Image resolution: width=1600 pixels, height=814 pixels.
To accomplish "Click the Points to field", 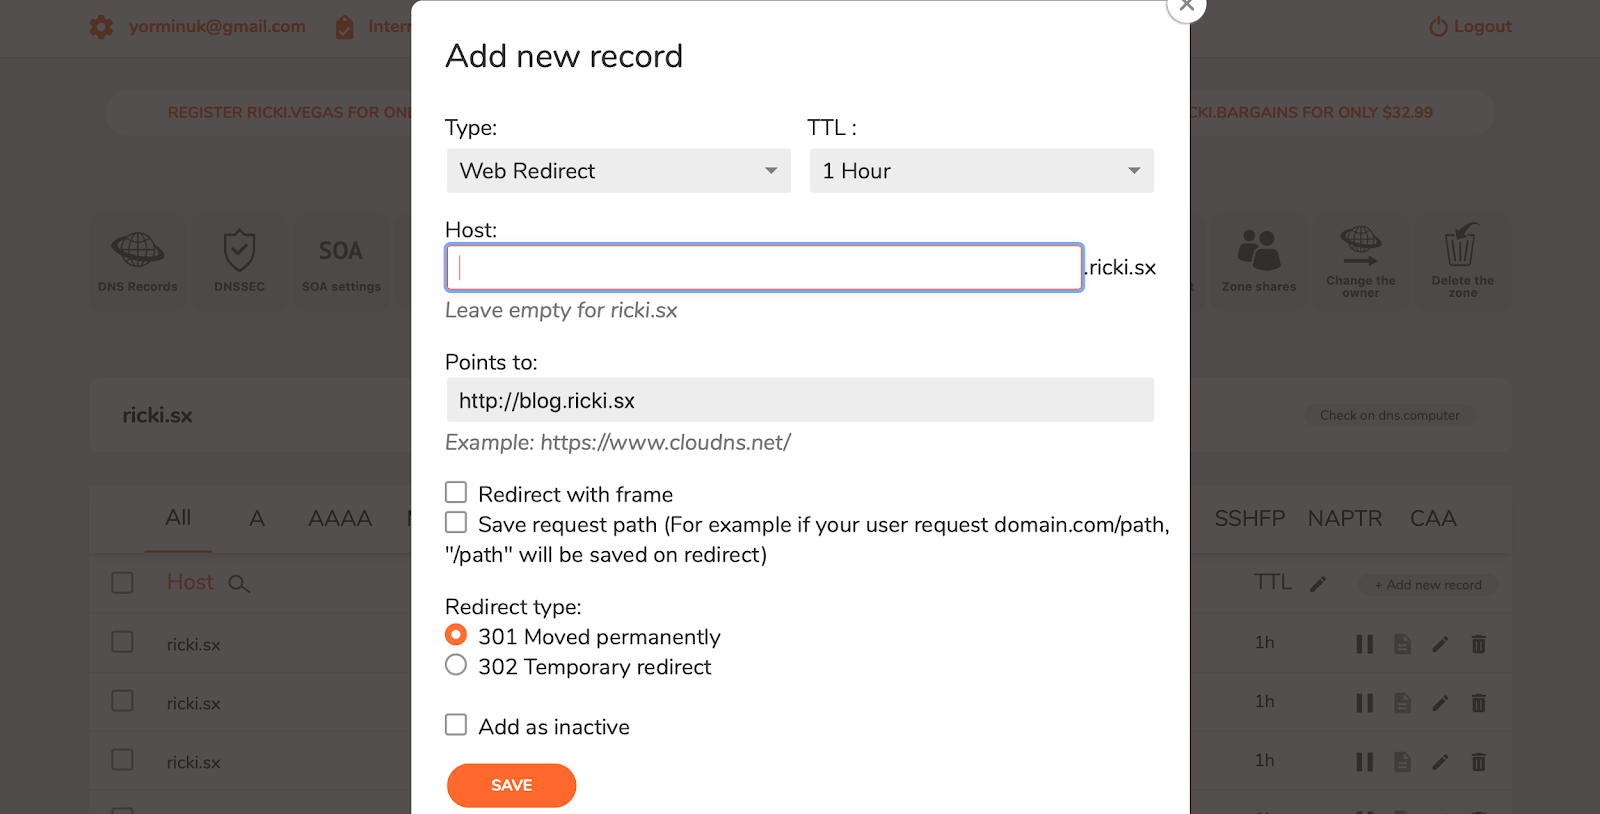I will (x=800, y=400).
